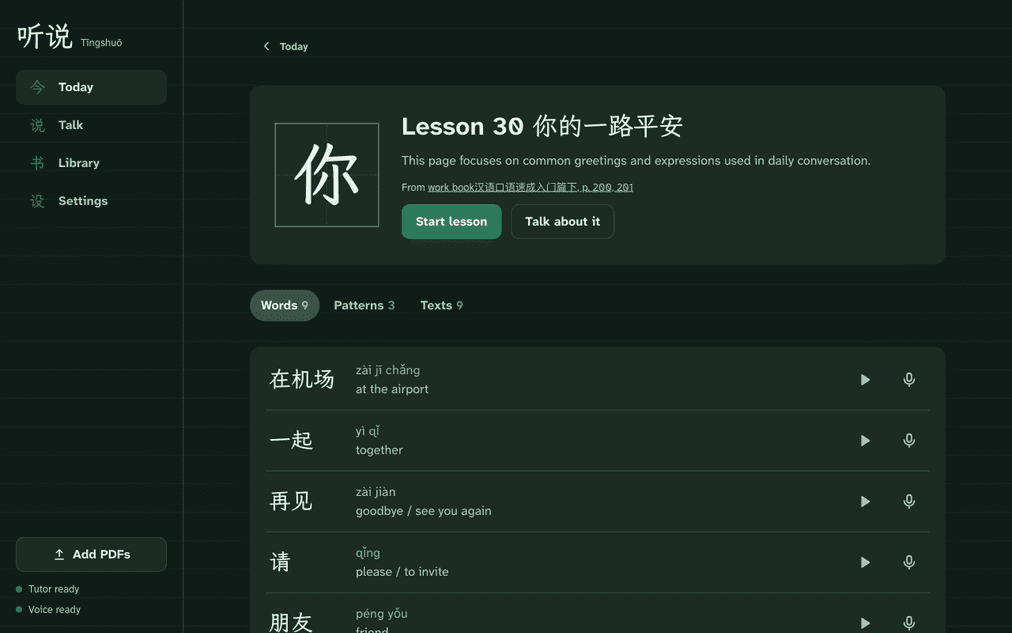Click pinyin péng yǒu

click(x=381, y=614)
